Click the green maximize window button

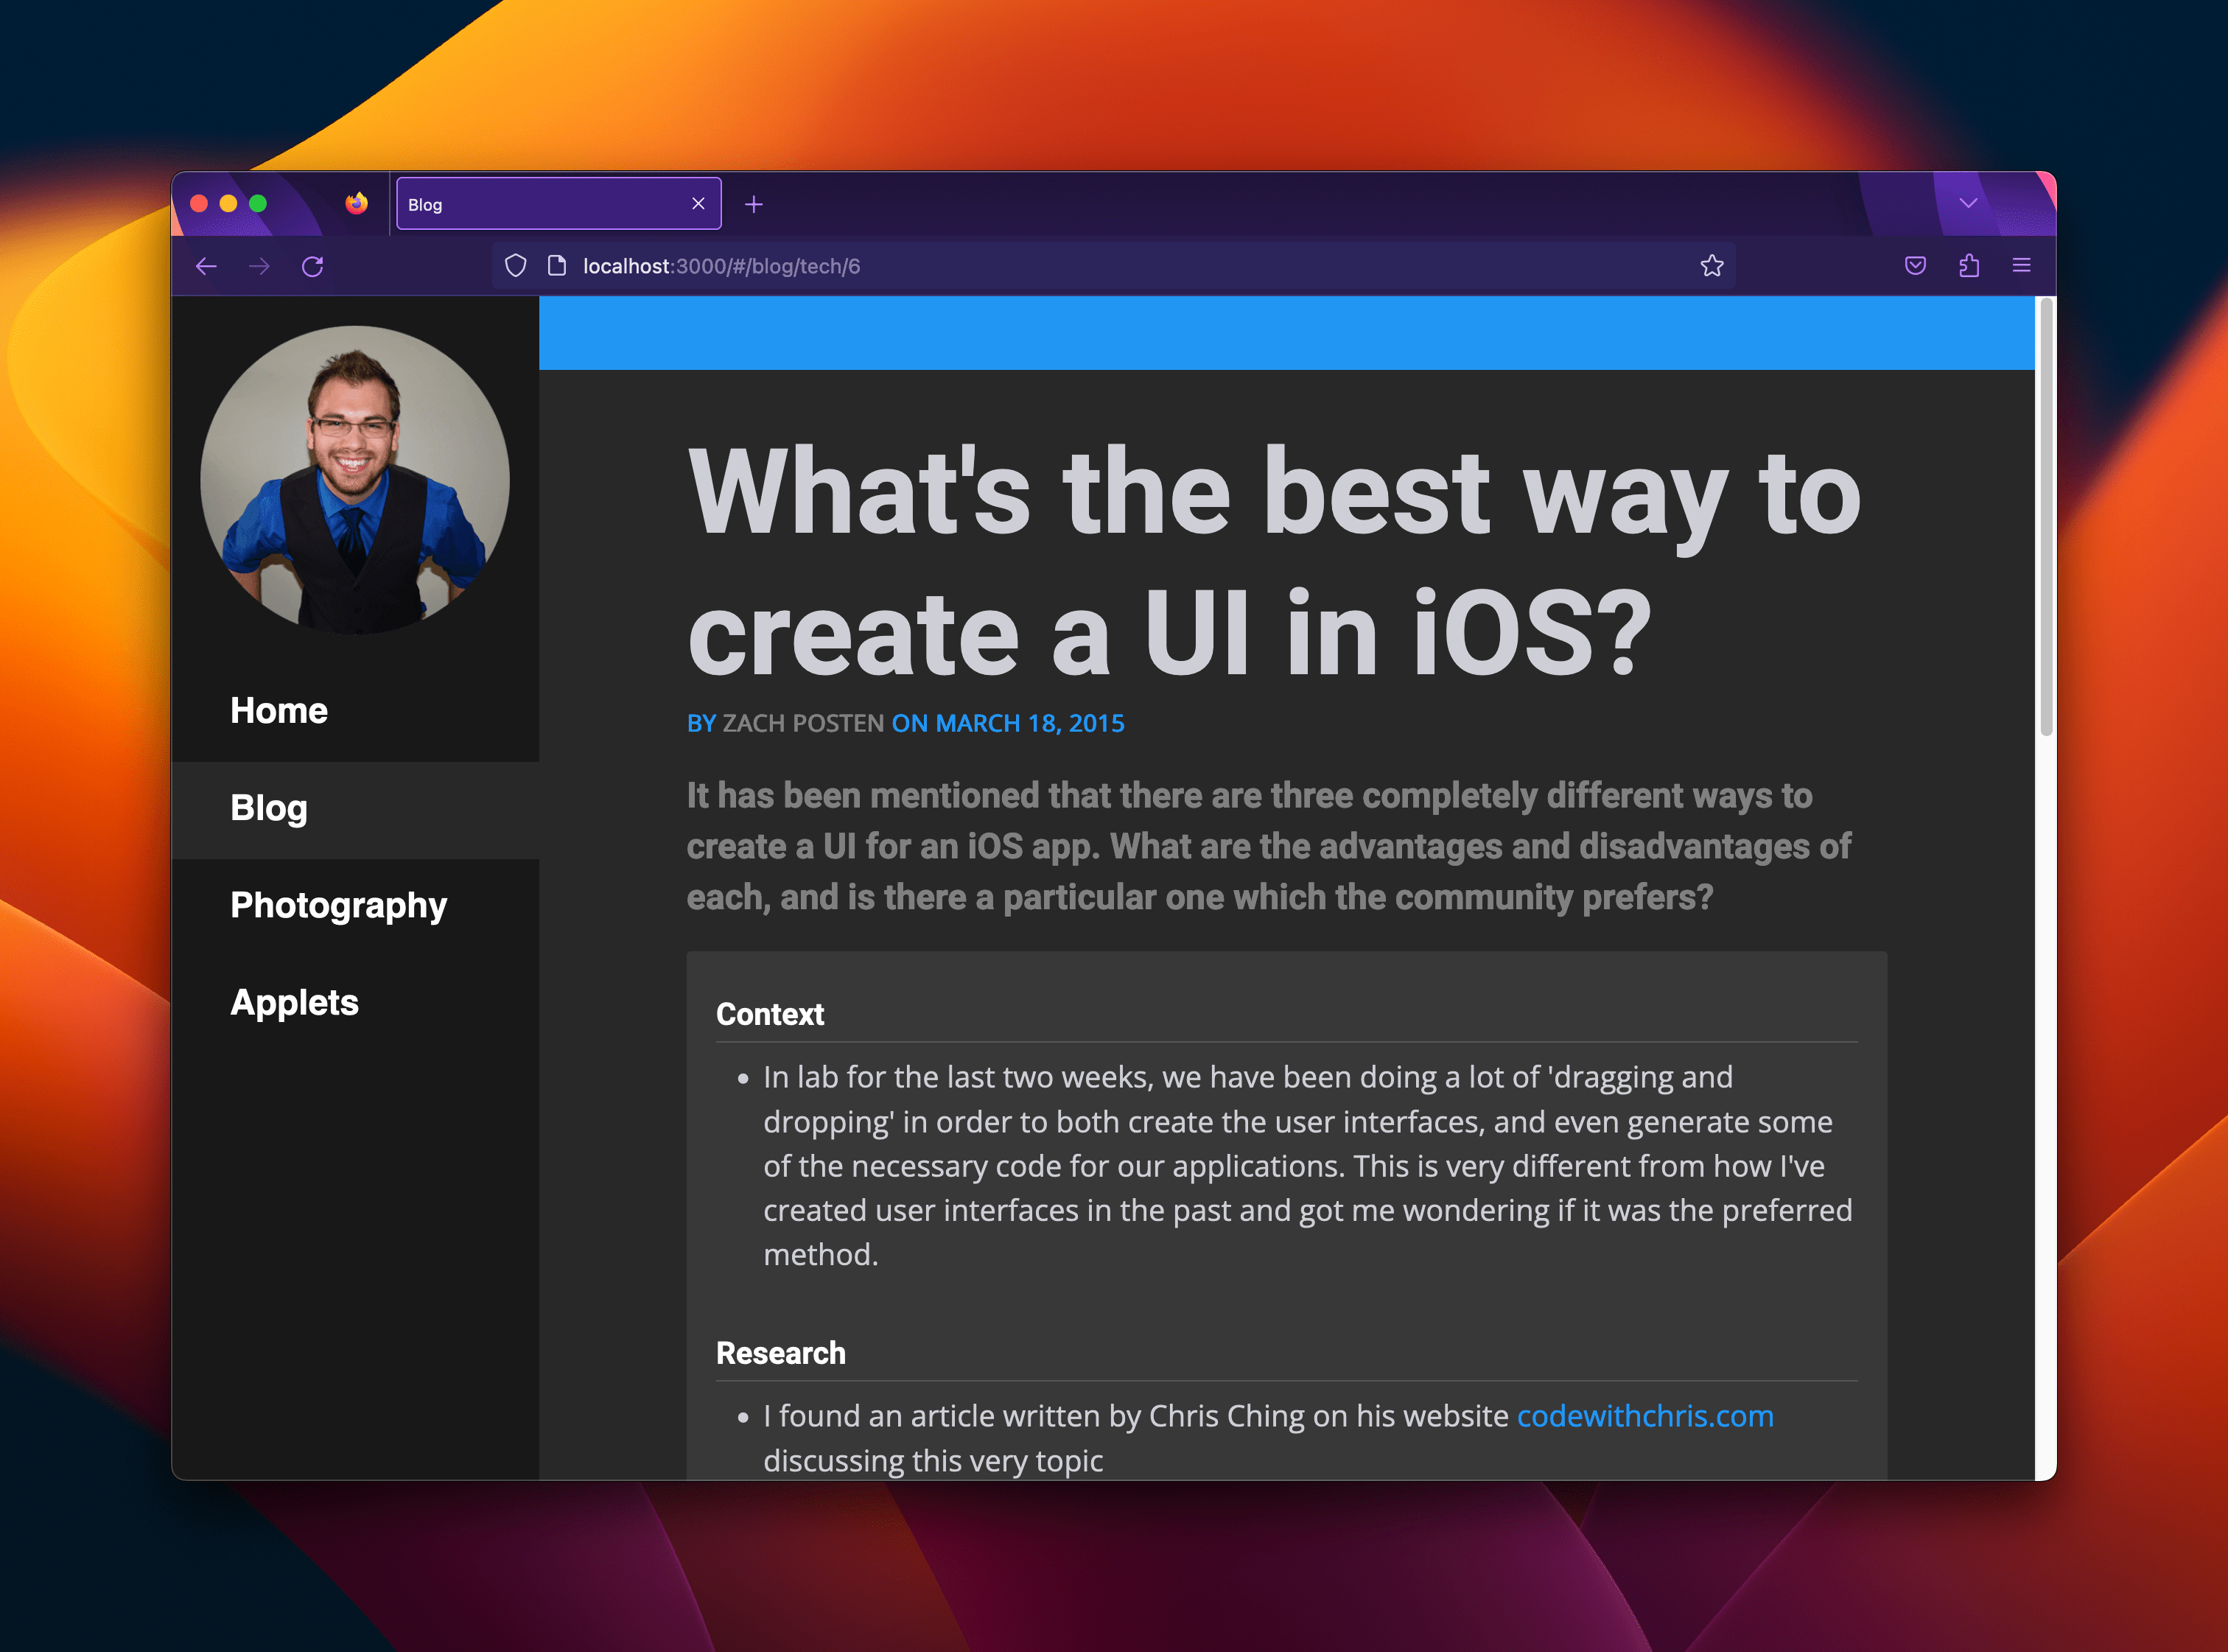258,204
